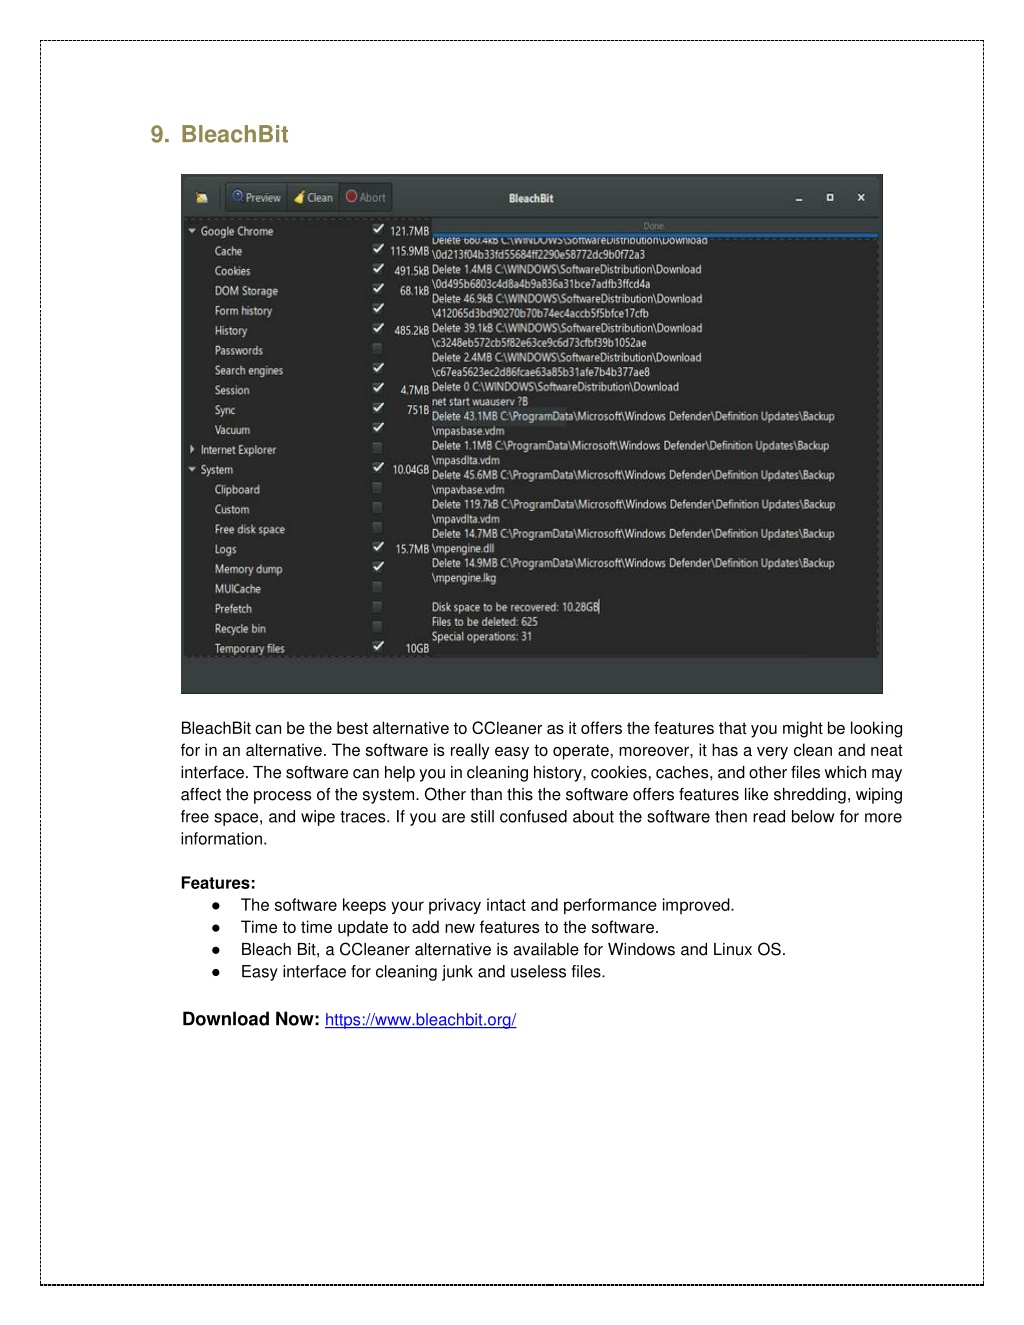Select the Recycle bin tree item

240,629
